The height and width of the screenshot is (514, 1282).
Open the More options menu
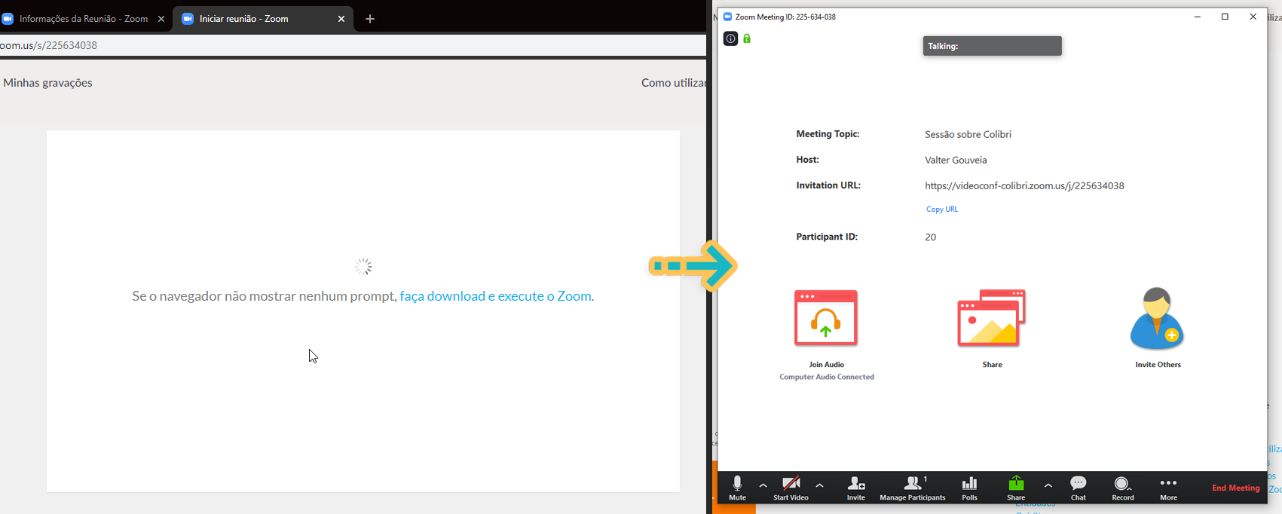point(1168,486)
